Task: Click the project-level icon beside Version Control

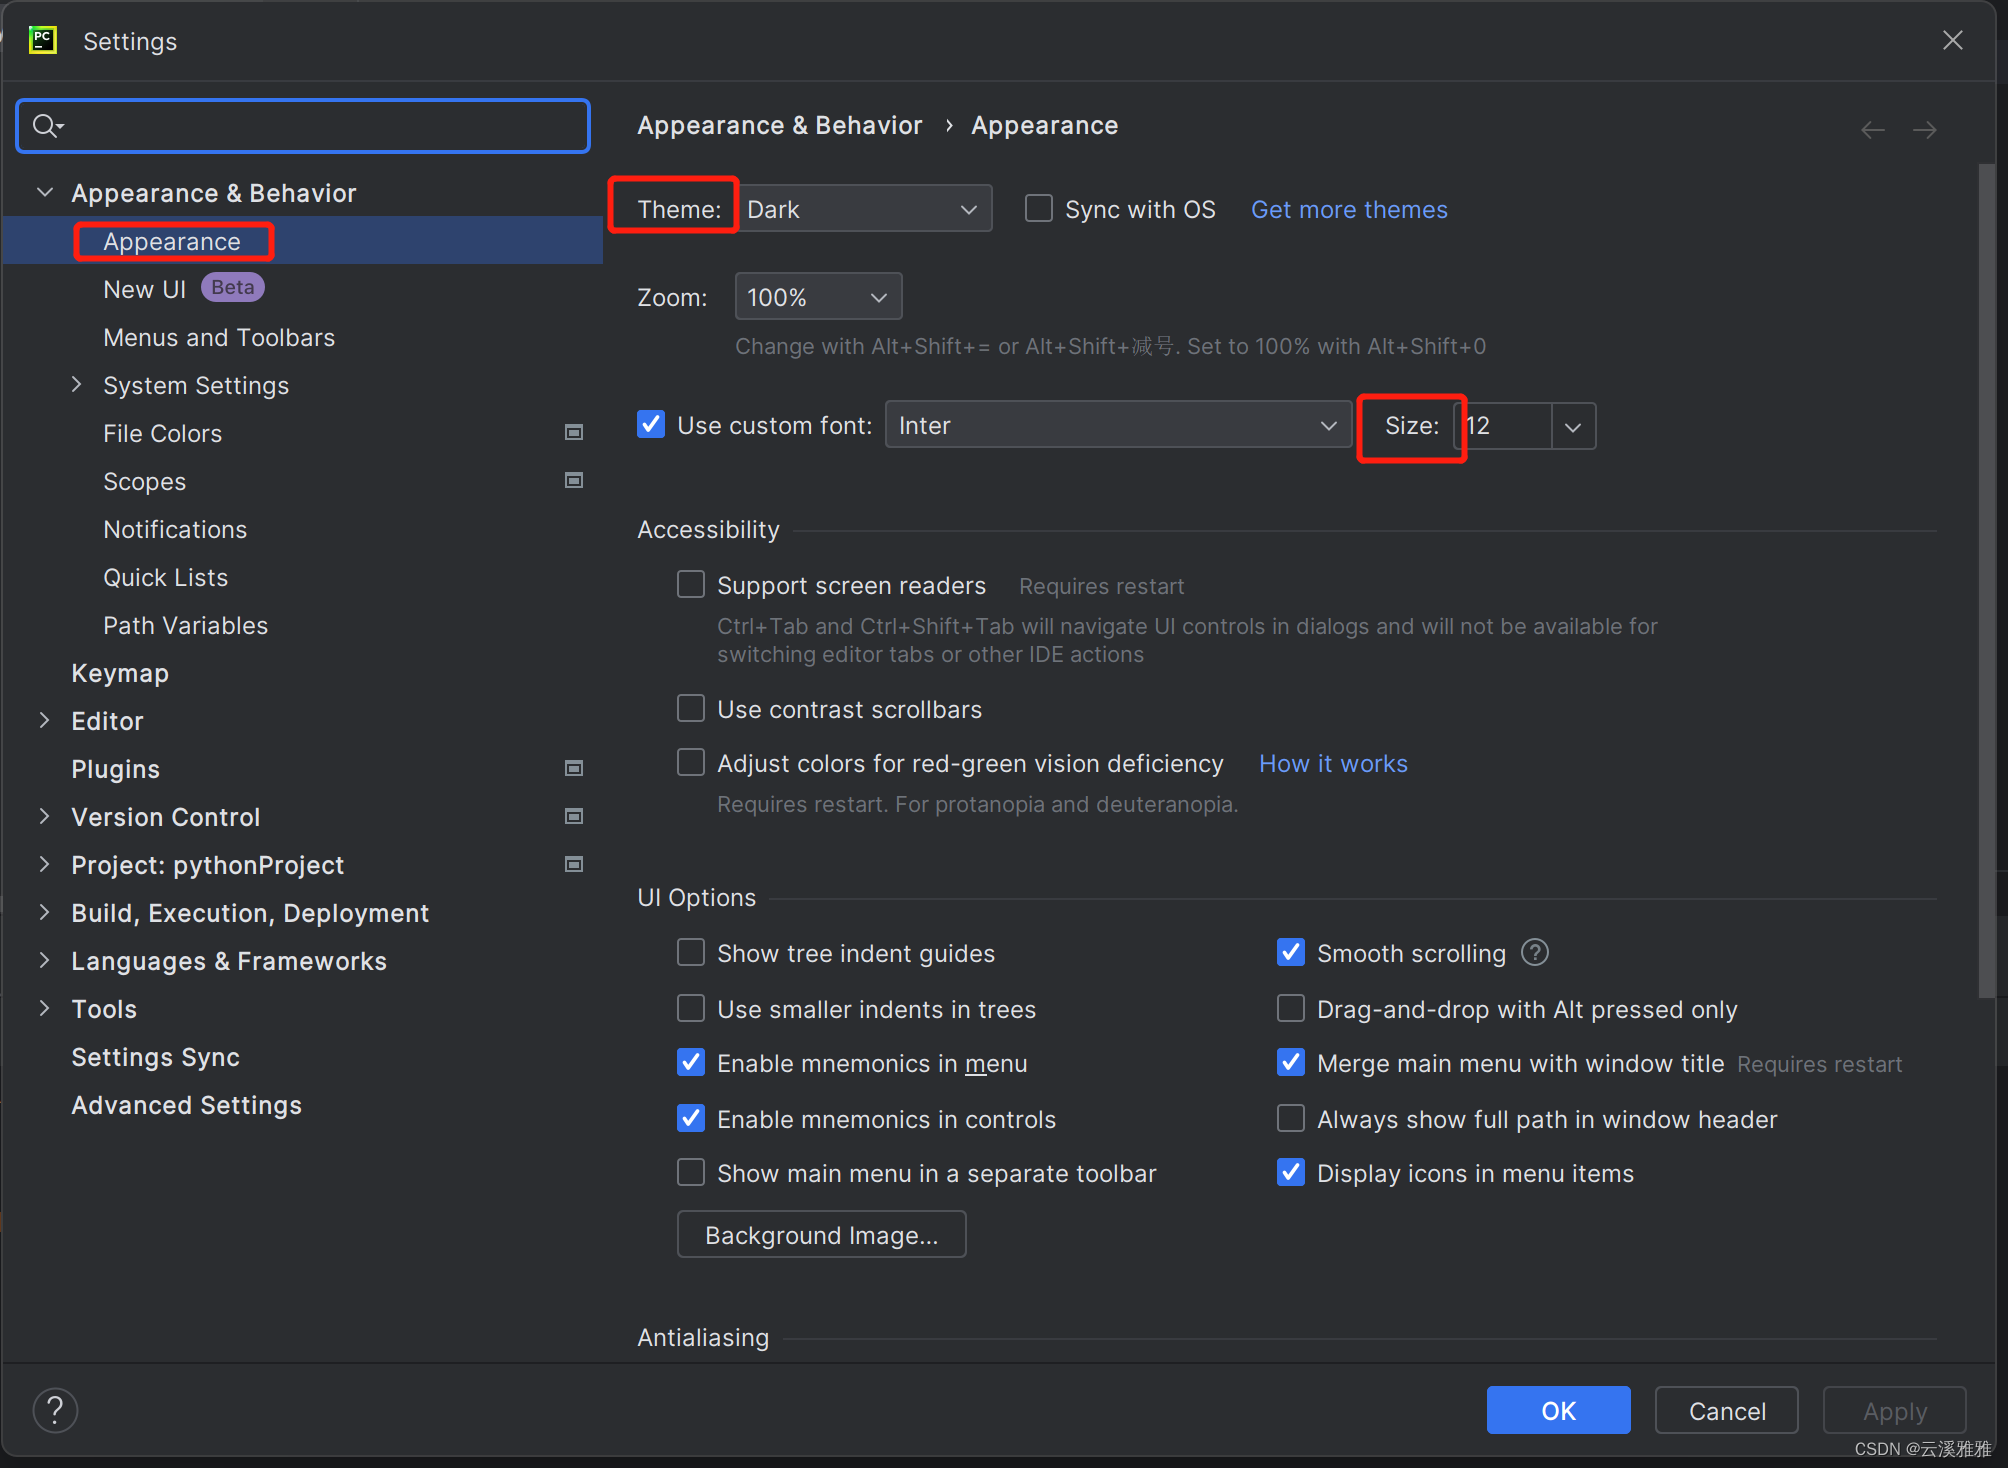Action: coord(574,816)
